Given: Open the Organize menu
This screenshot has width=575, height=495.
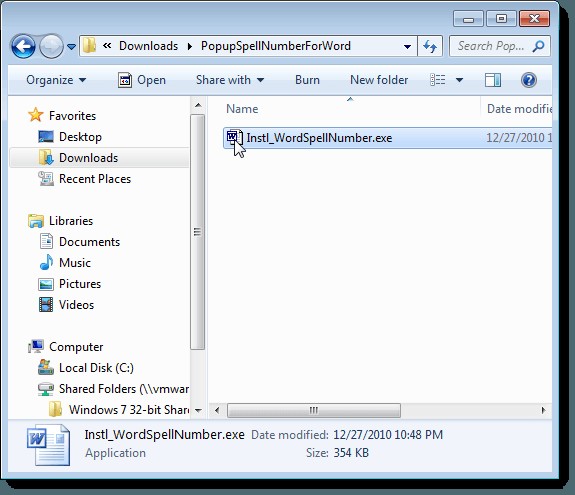Looking at the screenshot, I should click(x=56, y=80).
